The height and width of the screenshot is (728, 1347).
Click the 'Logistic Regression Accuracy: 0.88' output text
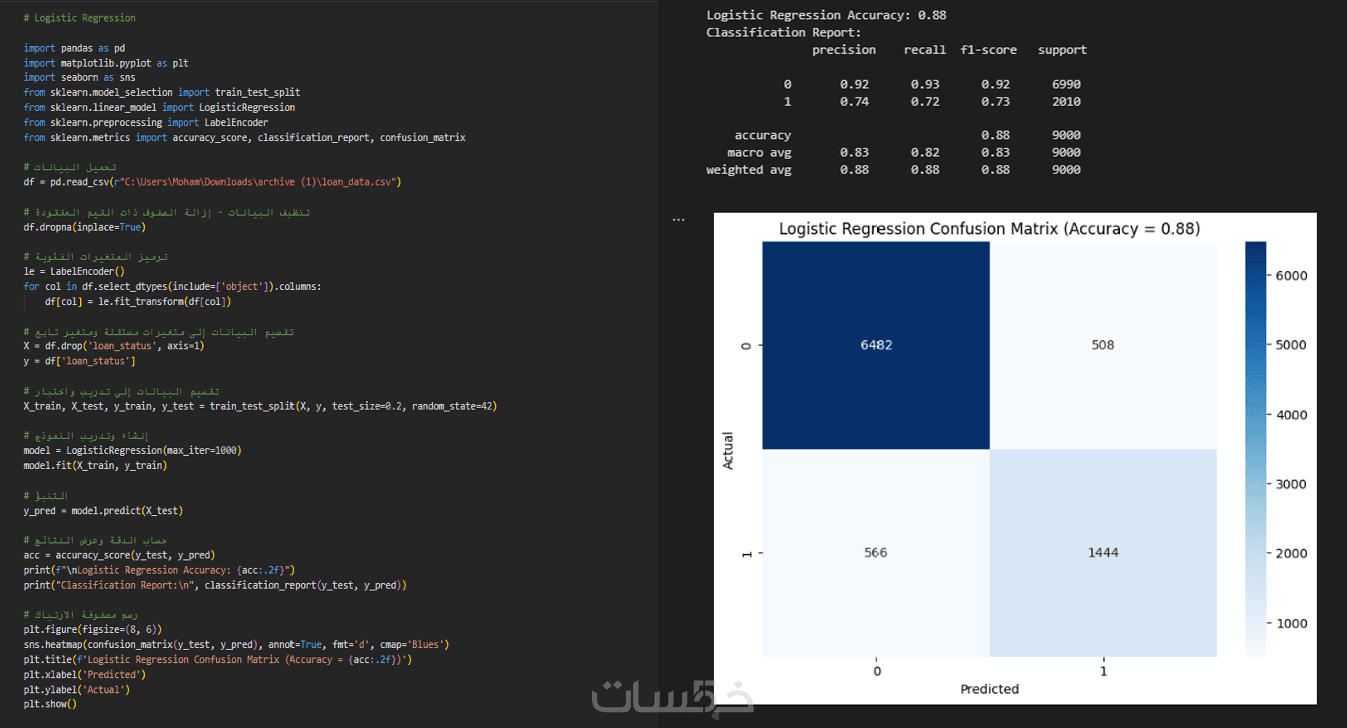point(826,15)
